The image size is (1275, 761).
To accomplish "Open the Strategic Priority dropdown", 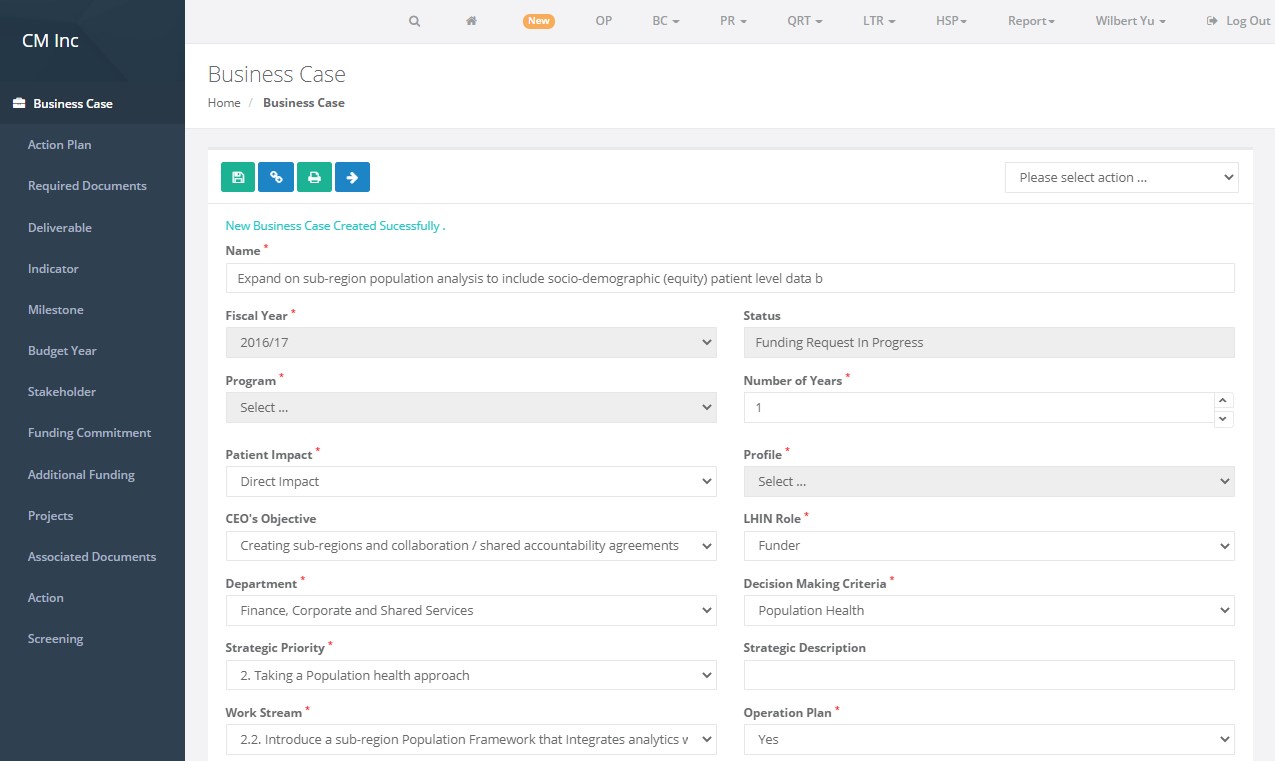I will coord(471,675).
